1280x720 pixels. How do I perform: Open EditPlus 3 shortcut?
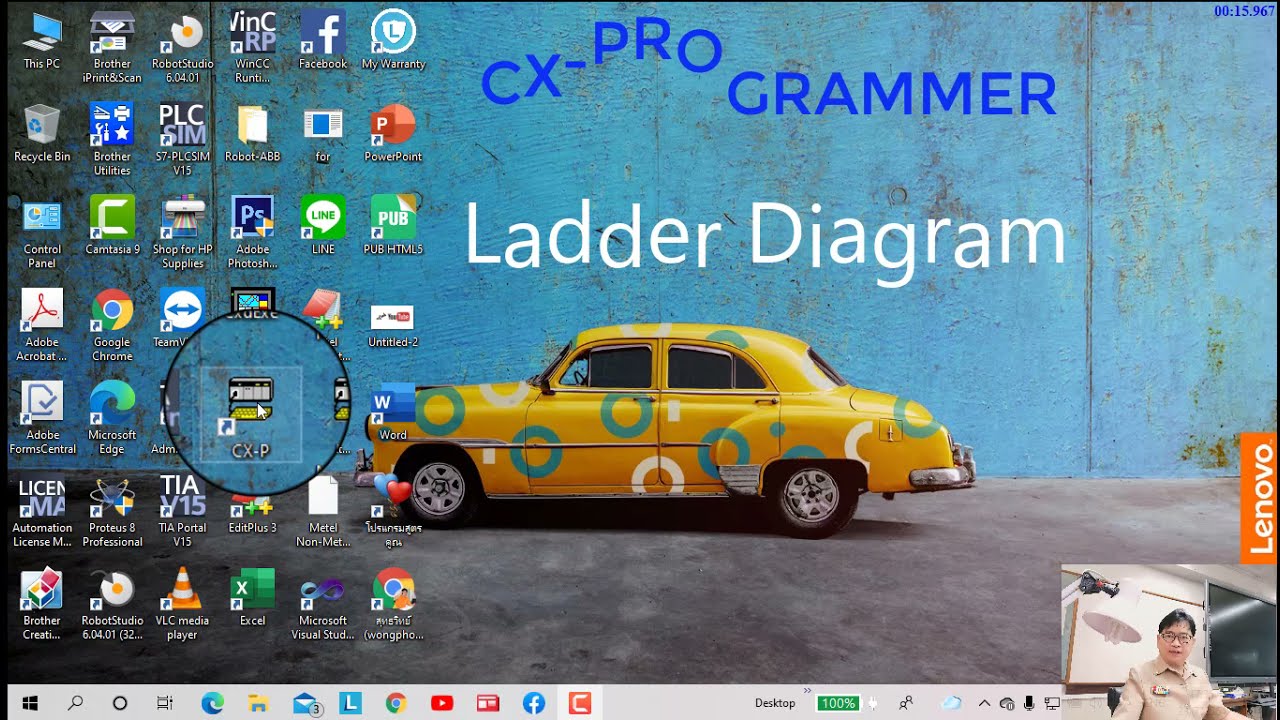(x=252, y=511)
